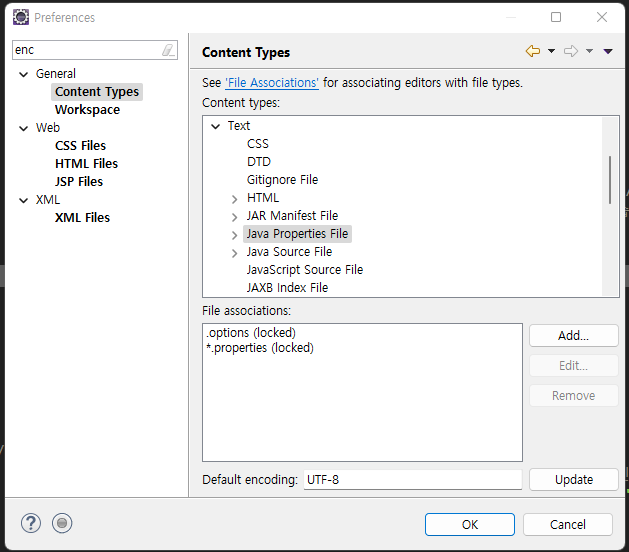Select the Text root content type
Viewport: 629px width, 552px height.
coord(239,126)
